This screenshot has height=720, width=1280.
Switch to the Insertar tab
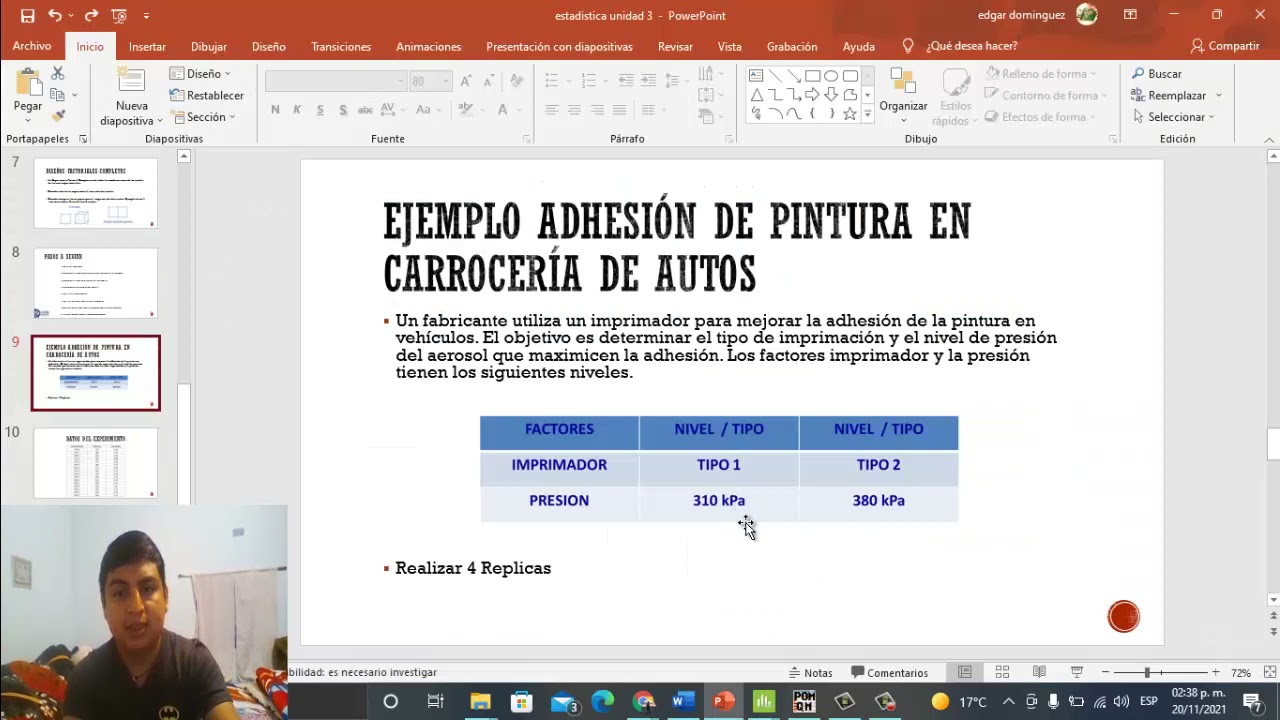(147, 46)
